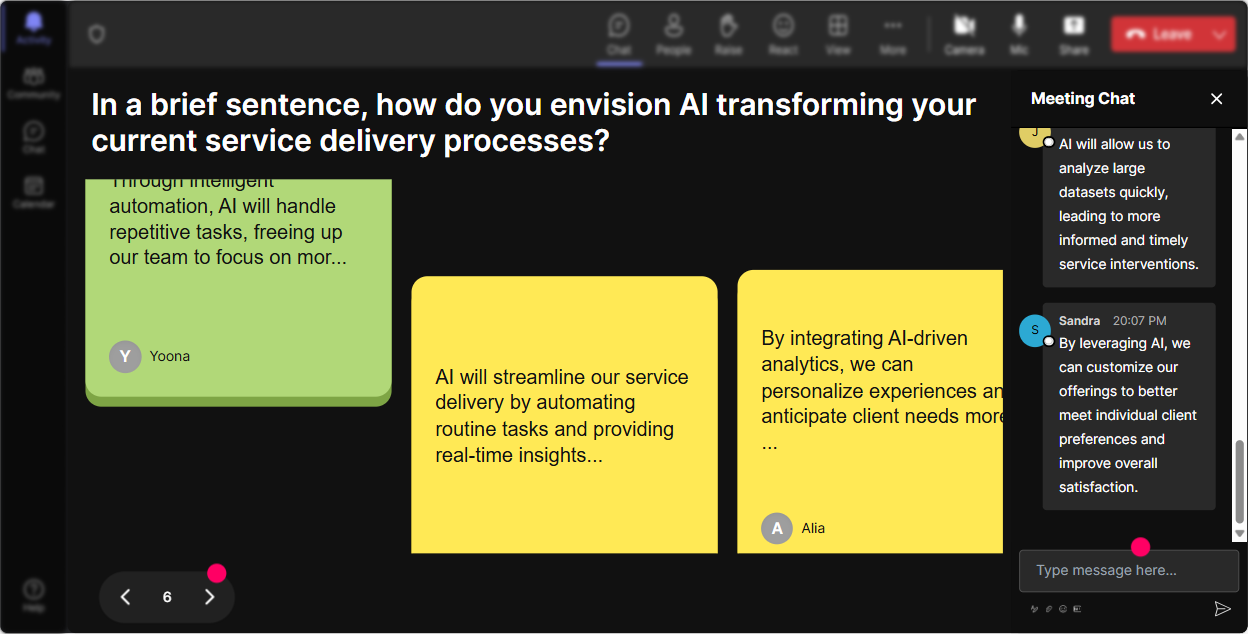
Task: Go to the next response page
Action: coord(209,597)
